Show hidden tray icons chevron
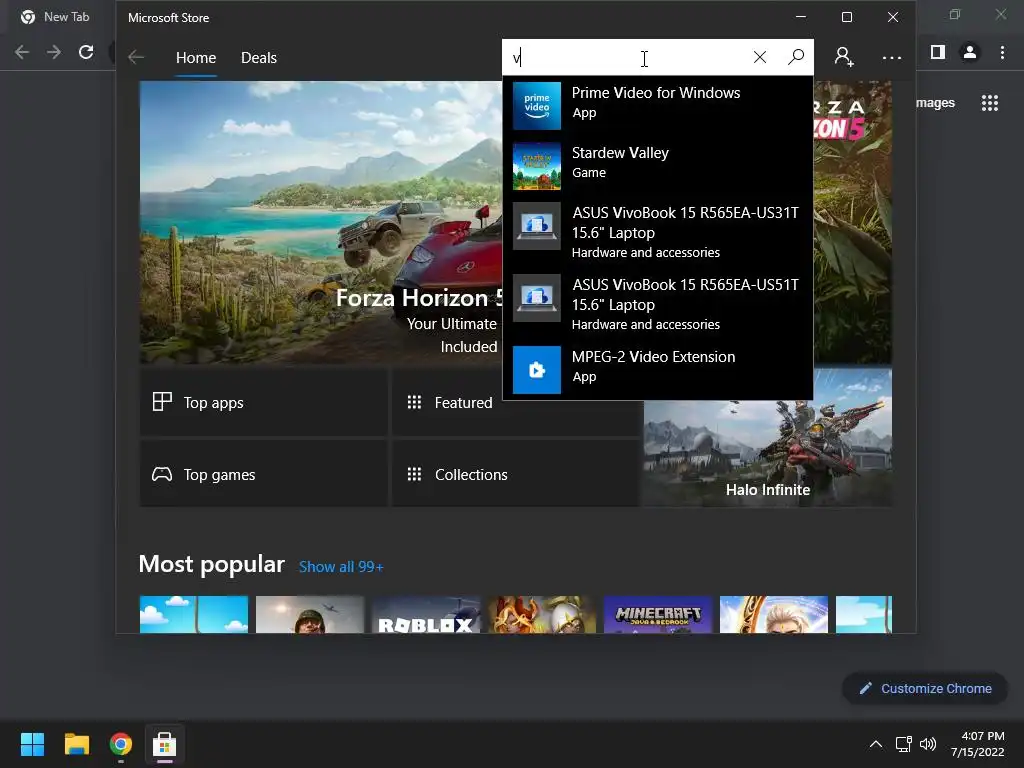Image resolution: width=1024 pixels, height=768 pixels. click(876, 744)
